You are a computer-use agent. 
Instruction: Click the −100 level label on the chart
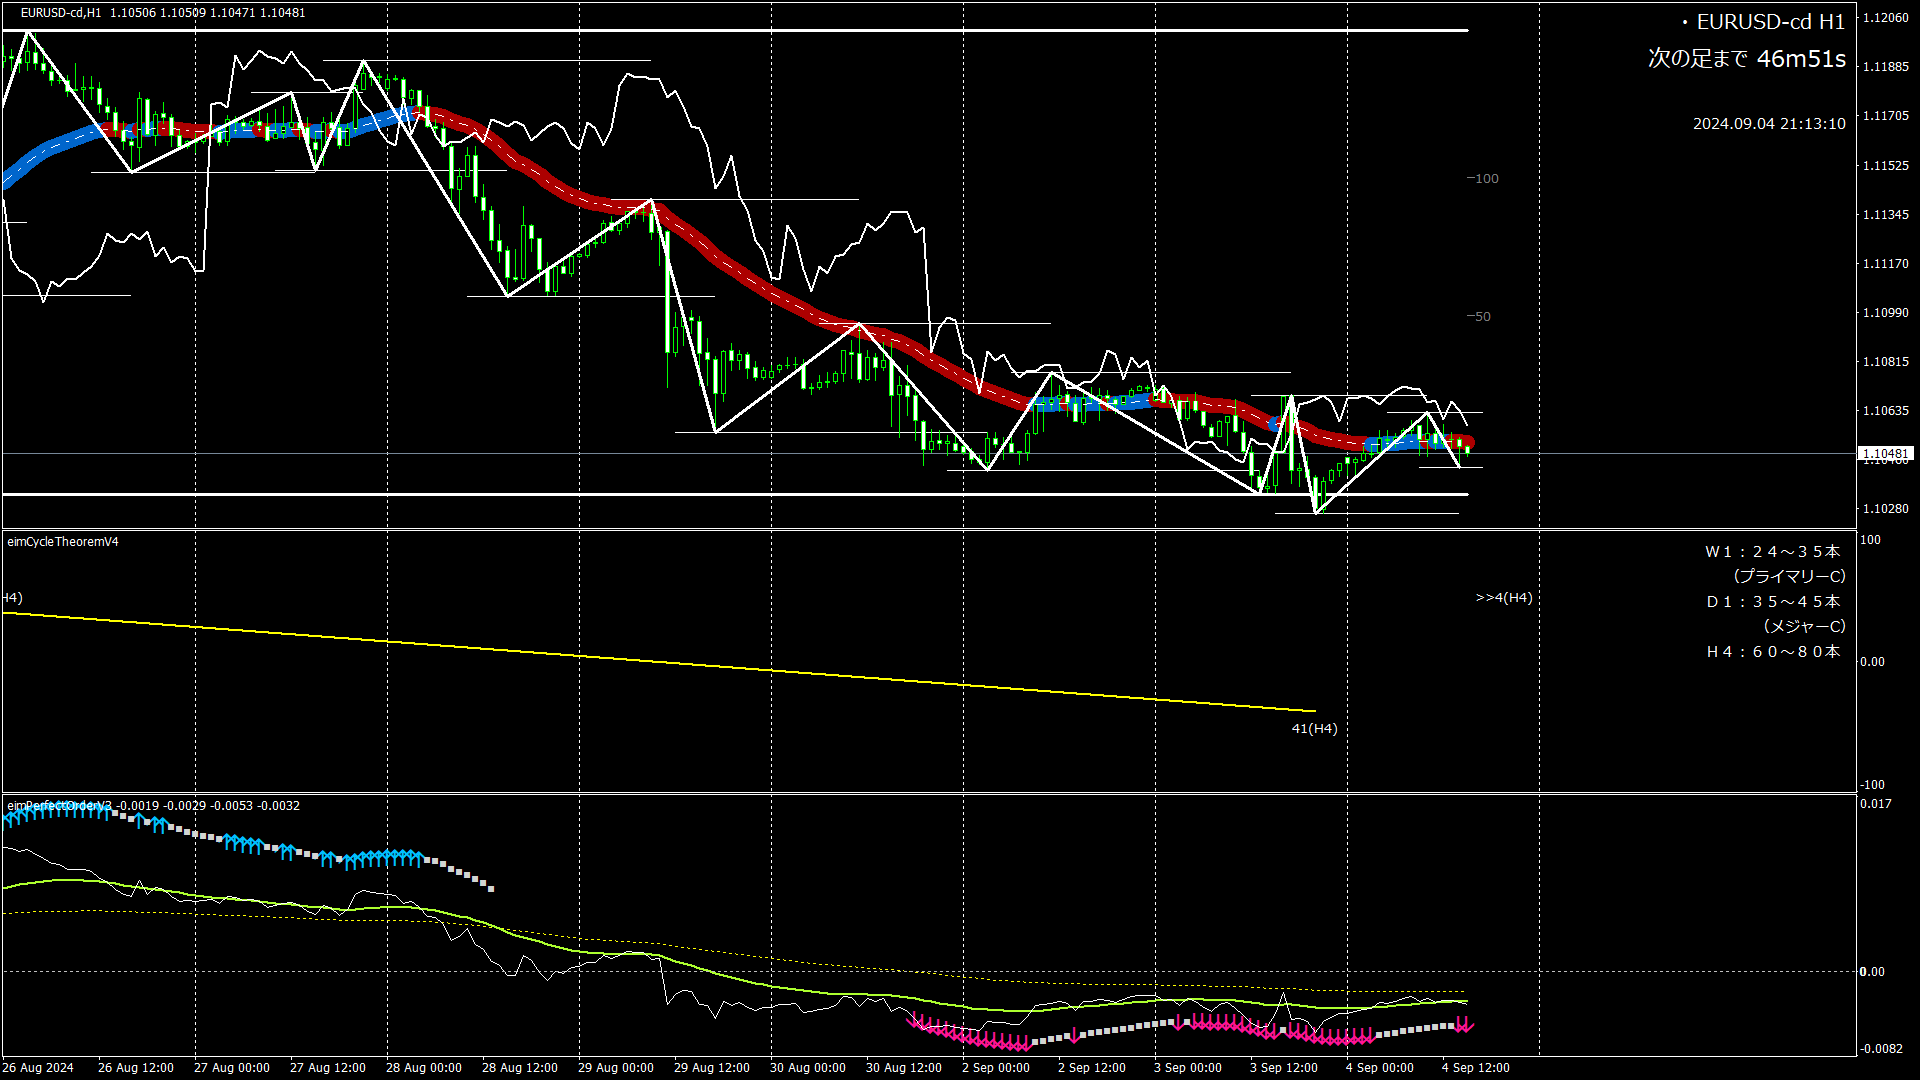pos(1482,179)
